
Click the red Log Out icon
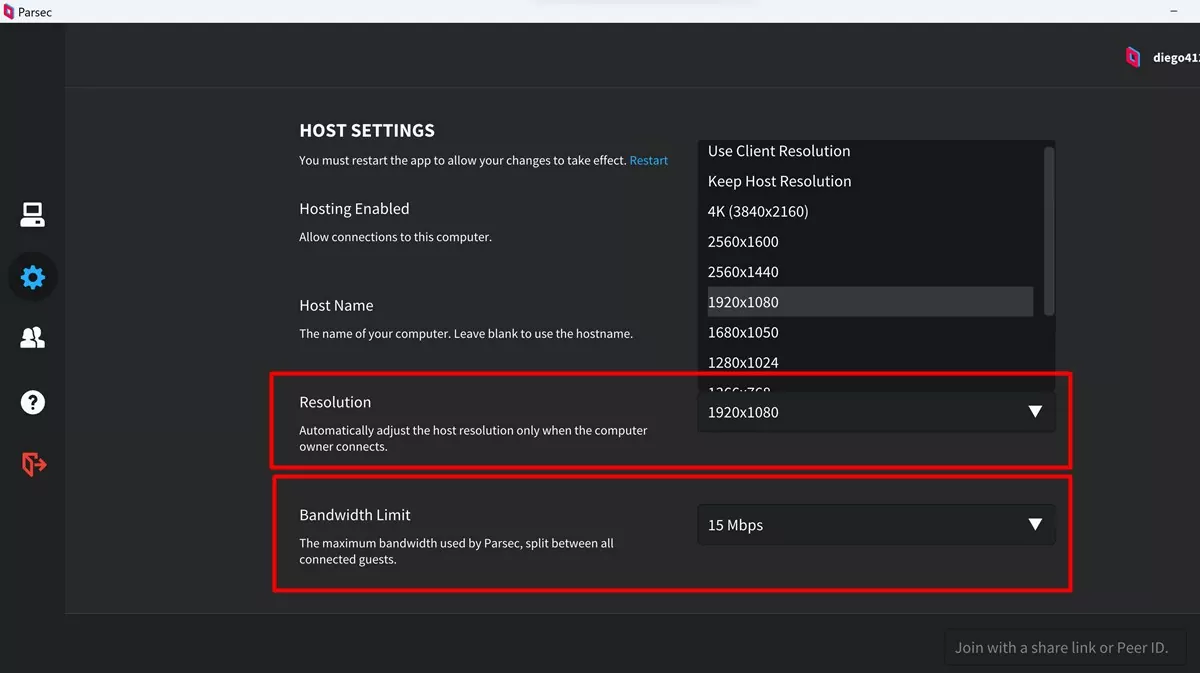pyautogui.click(x=33, y=464)
